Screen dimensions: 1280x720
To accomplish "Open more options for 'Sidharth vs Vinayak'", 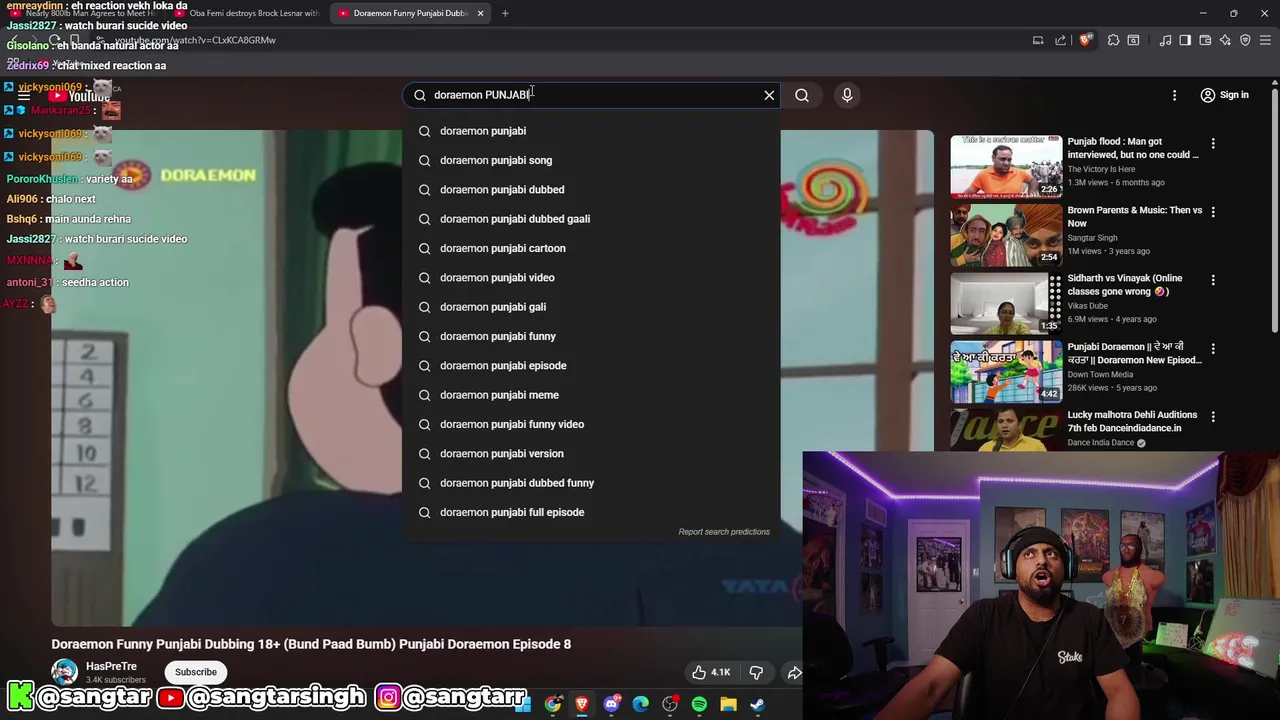I will coord(1213,280).
